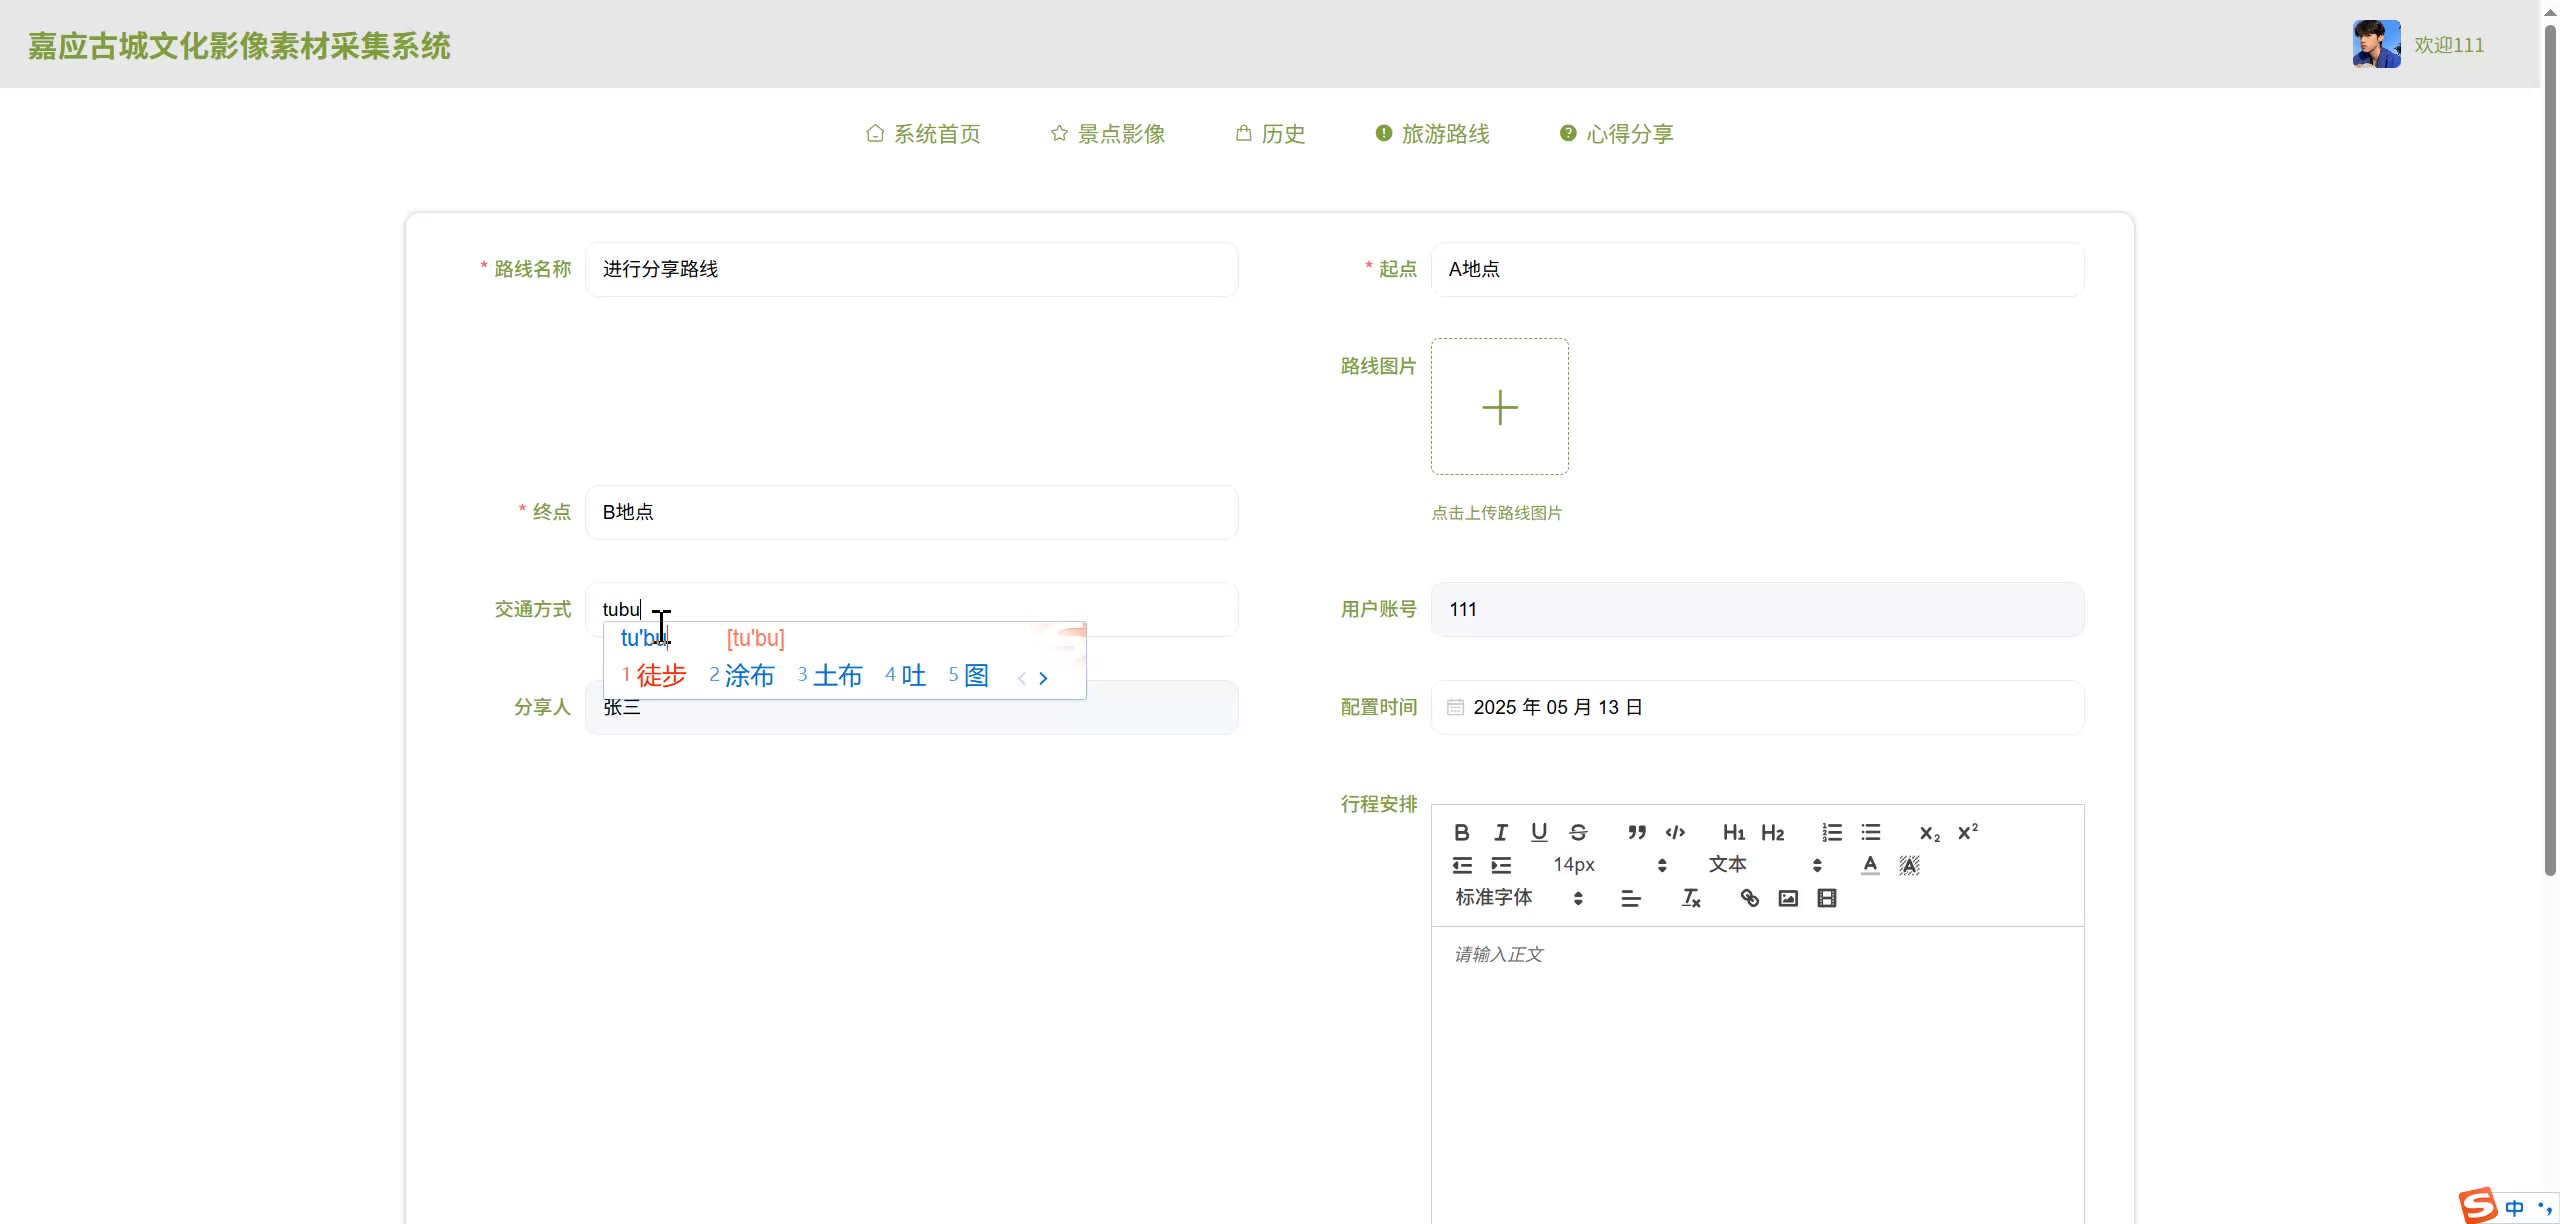Choose candidate 徒步 in IME popup
The height and width of the screenshot is (1224, 2560).
[x=659, y=676]
